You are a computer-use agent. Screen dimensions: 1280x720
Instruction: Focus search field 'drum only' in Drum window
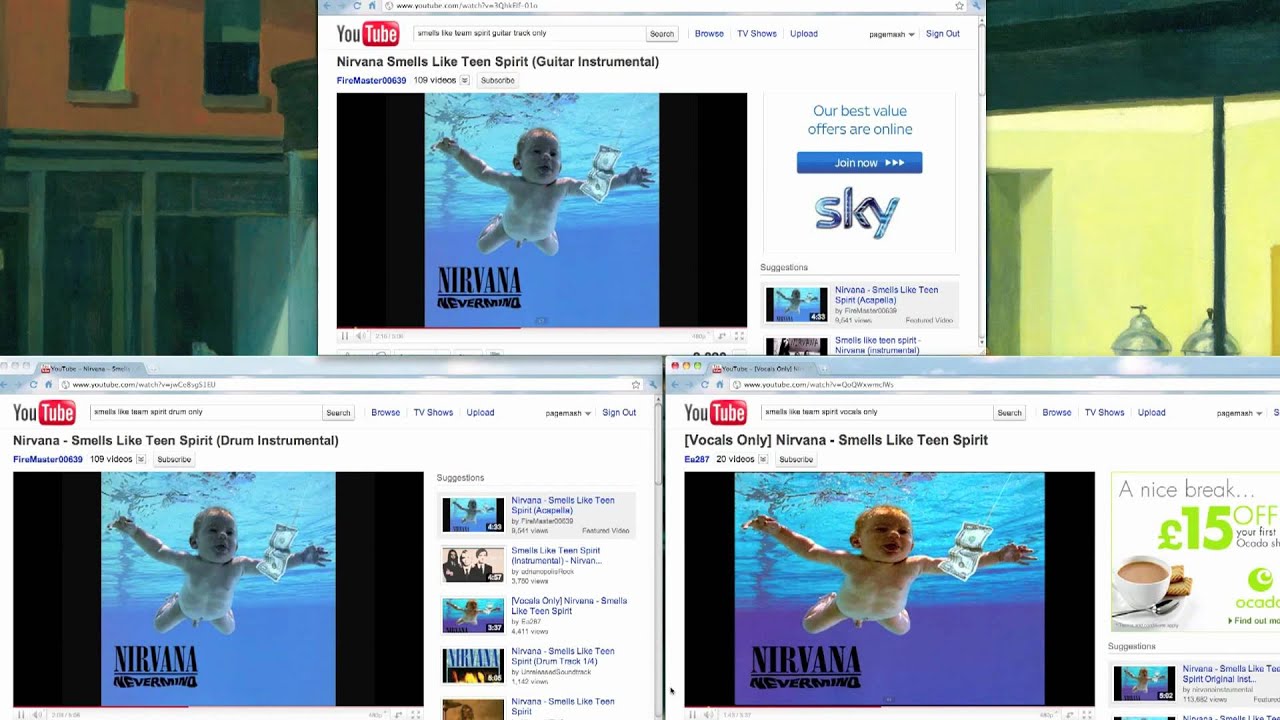coord(205,413)
